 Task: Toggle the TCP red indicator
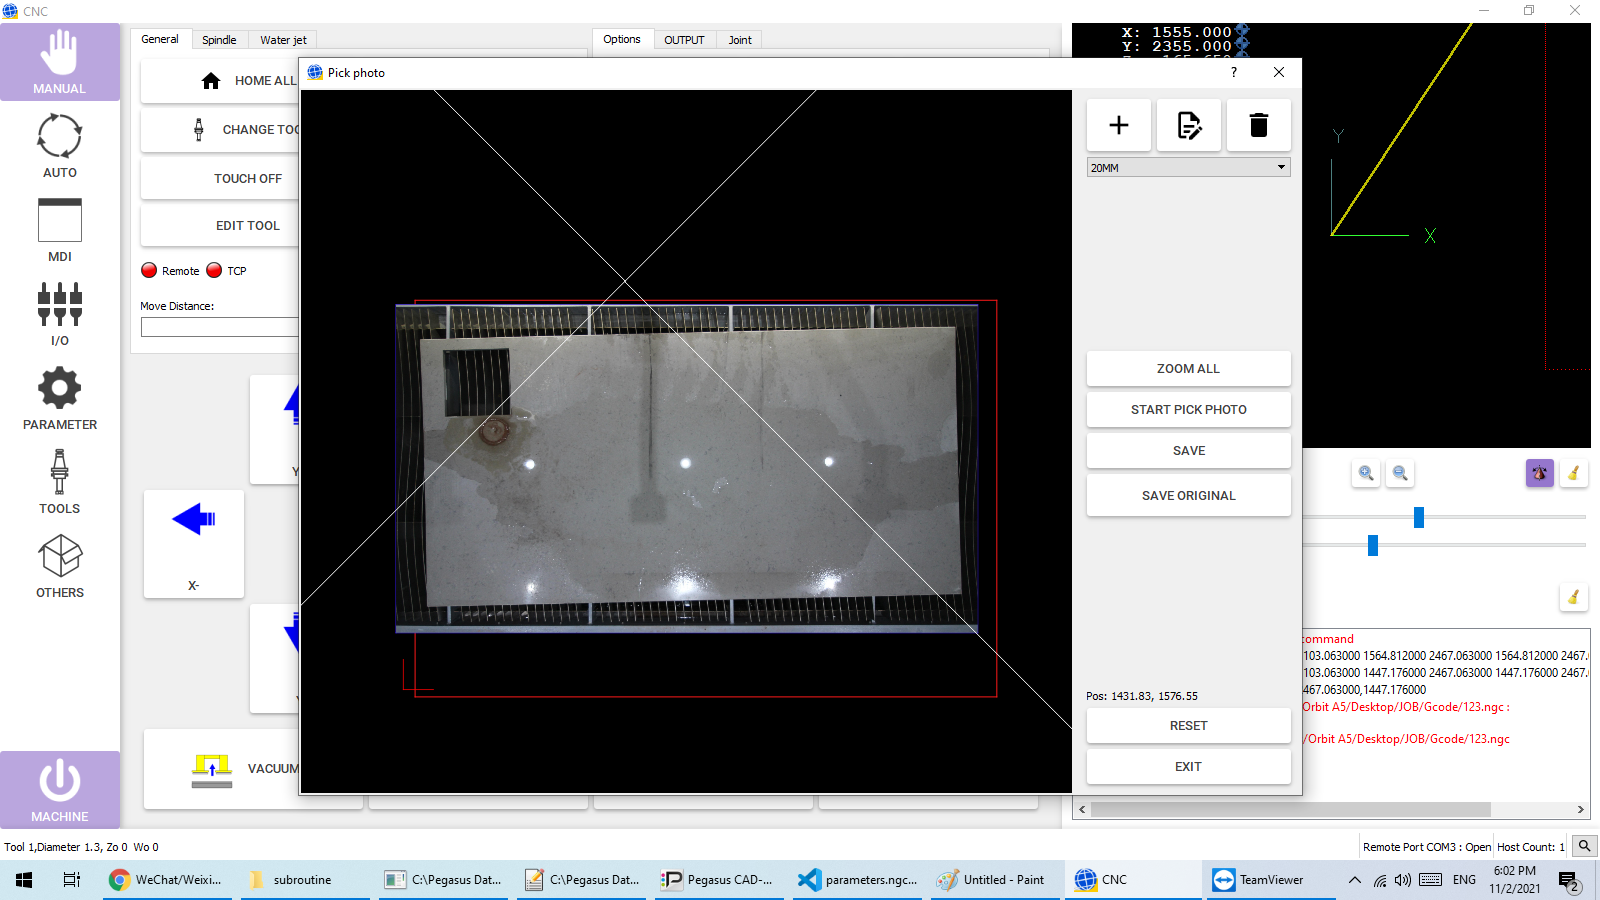214,270
